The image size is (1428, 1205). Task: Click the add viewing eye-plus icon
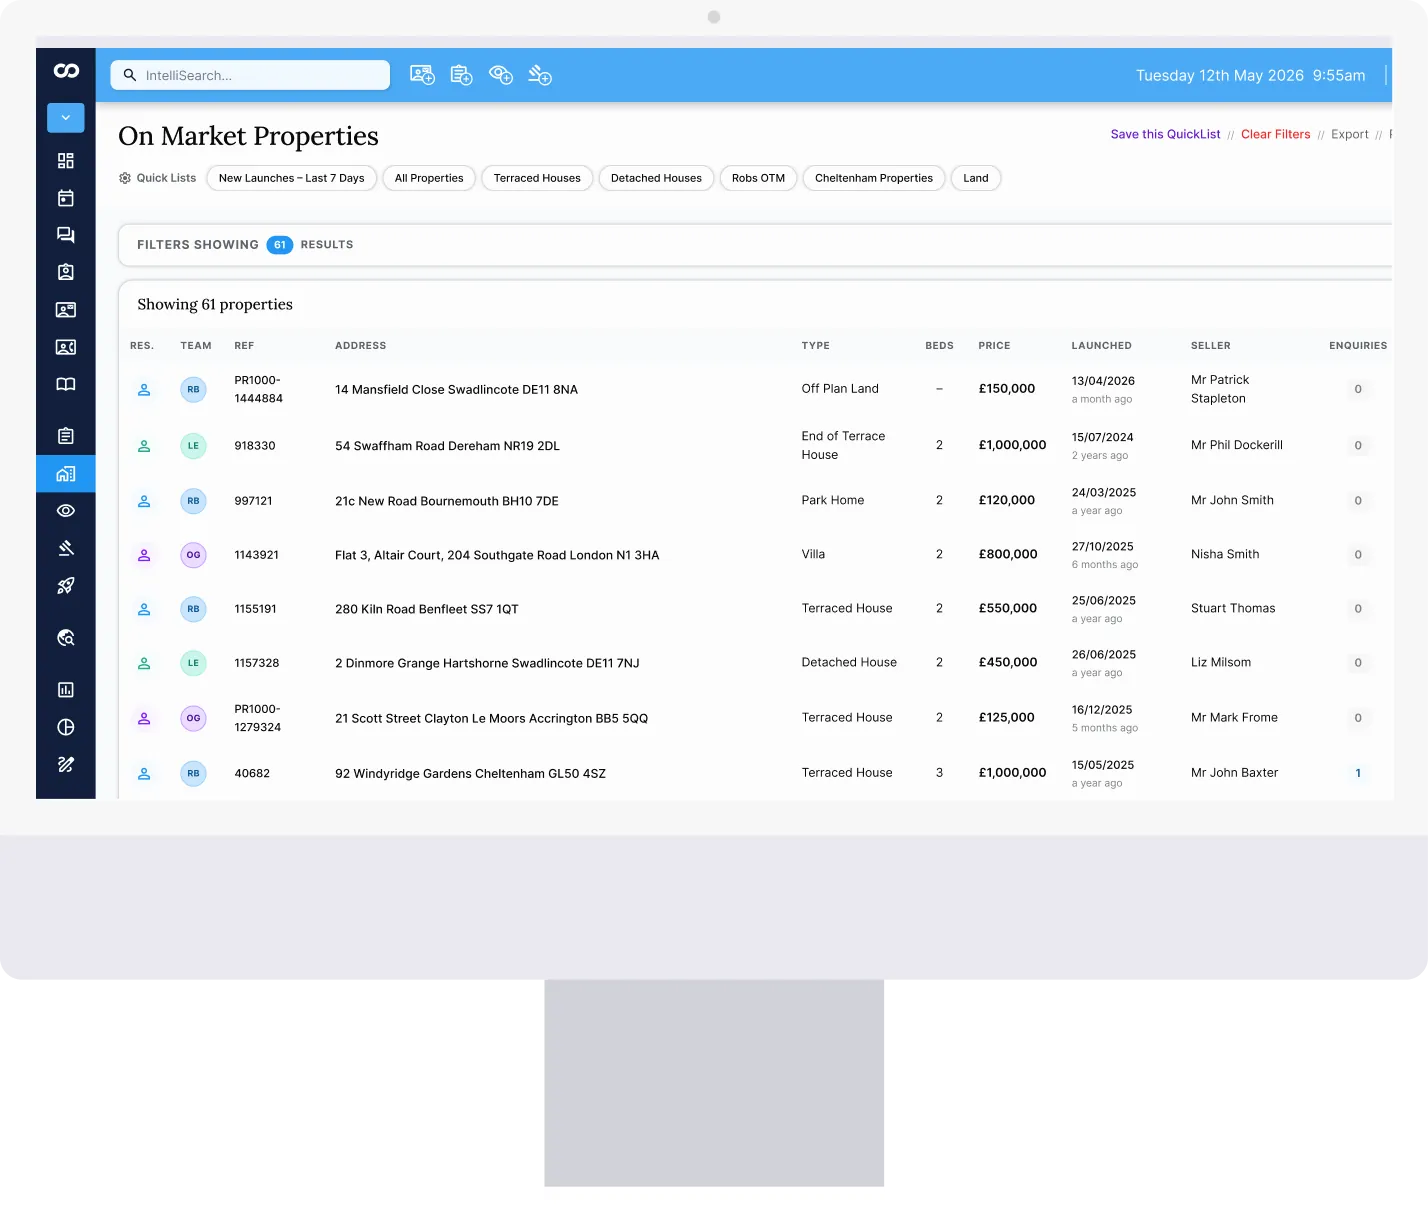501,75
